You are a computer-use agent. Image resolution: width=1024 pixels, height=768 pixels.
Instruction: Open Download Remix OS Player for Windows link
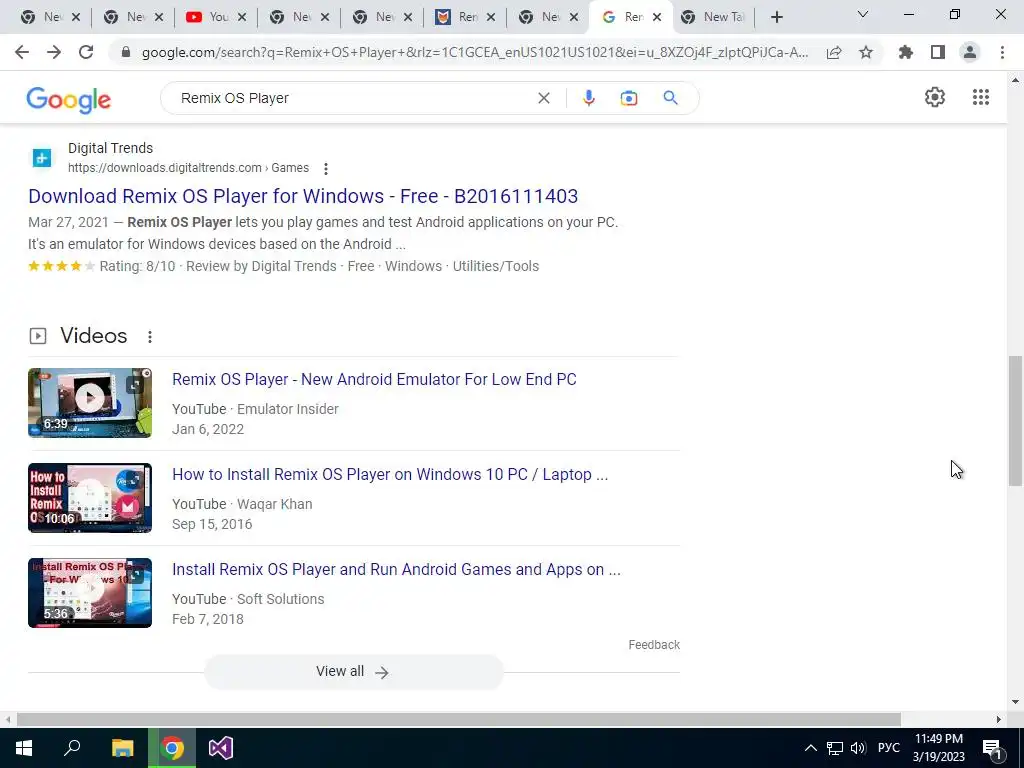[303, 196]
